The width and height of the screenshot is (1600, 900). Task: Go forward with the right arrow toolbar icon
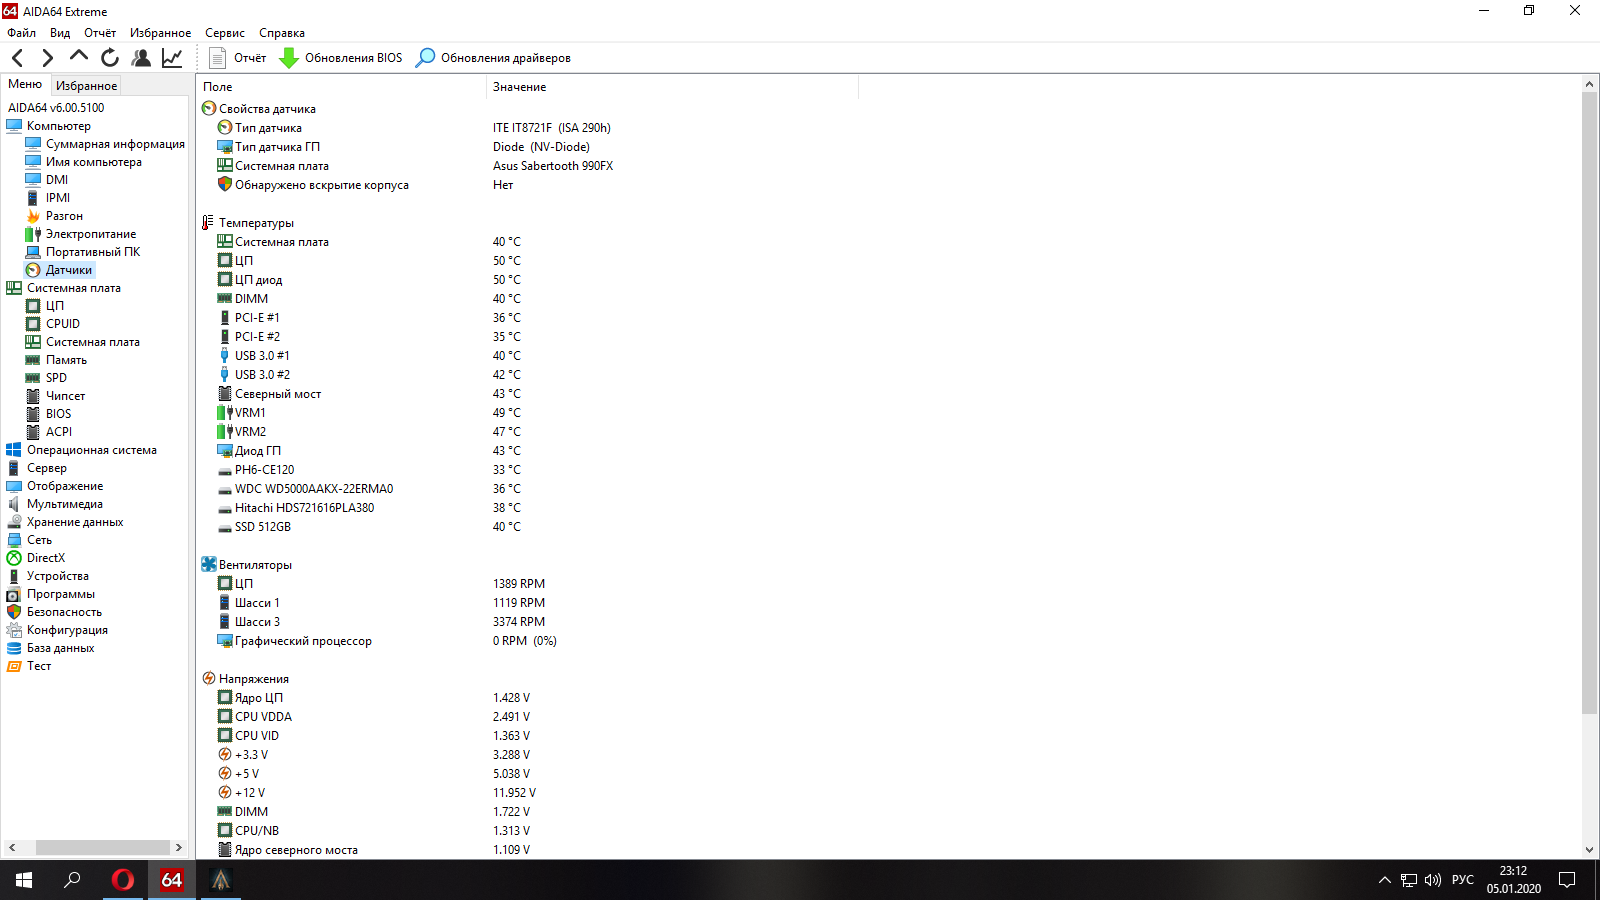pos(47,58)
